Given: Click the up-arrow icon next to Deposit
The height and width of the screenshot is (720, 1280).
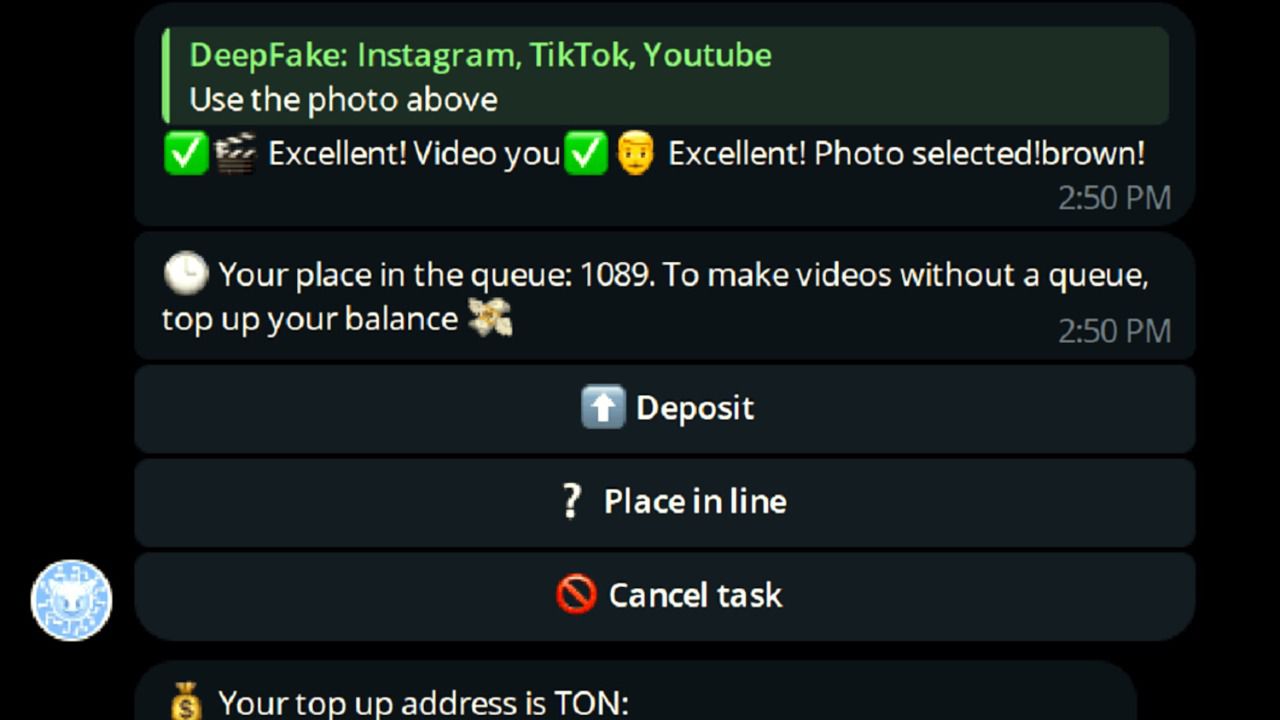Looking at the screenshot, I should pyautogui.click(x=603, y=408).
